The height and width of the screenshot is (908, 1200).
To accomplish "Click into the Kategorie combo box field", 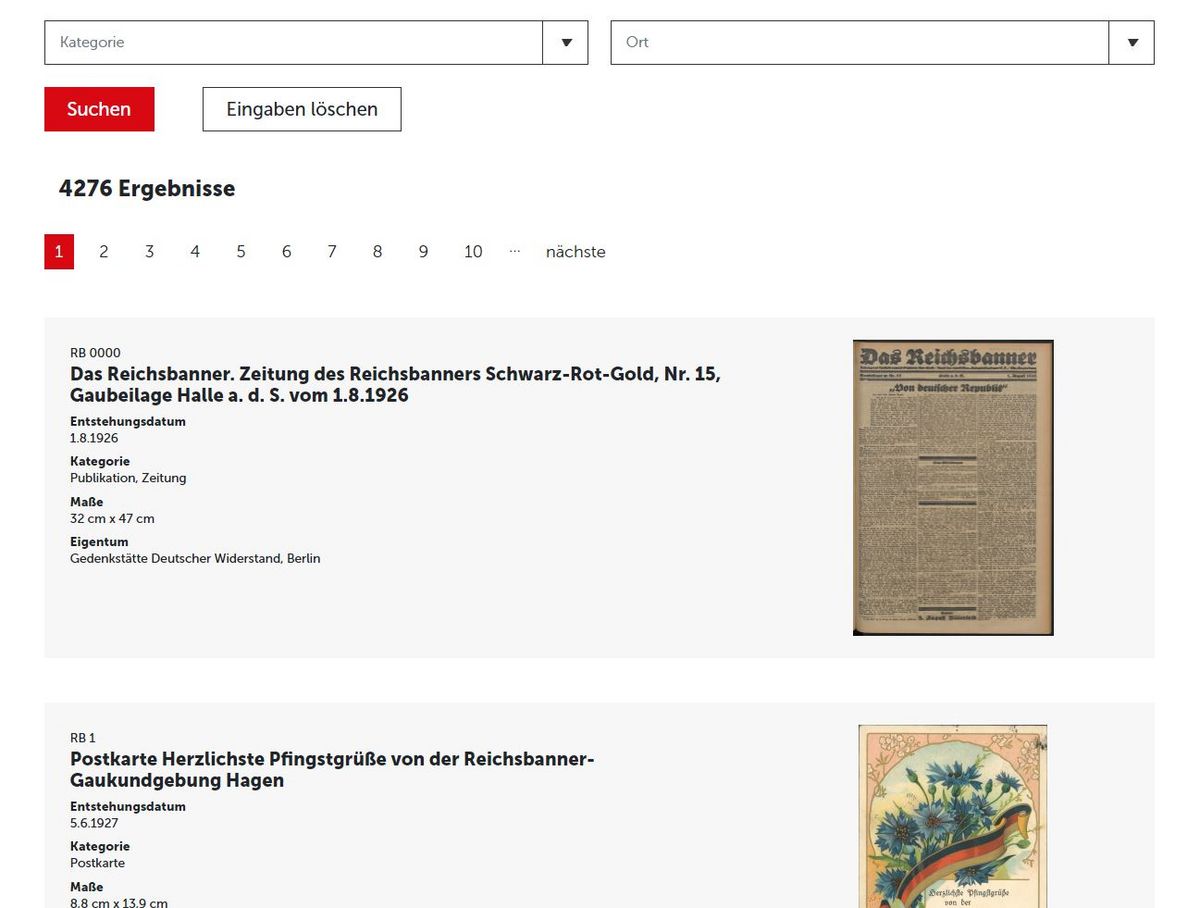I will coord(293,43).
